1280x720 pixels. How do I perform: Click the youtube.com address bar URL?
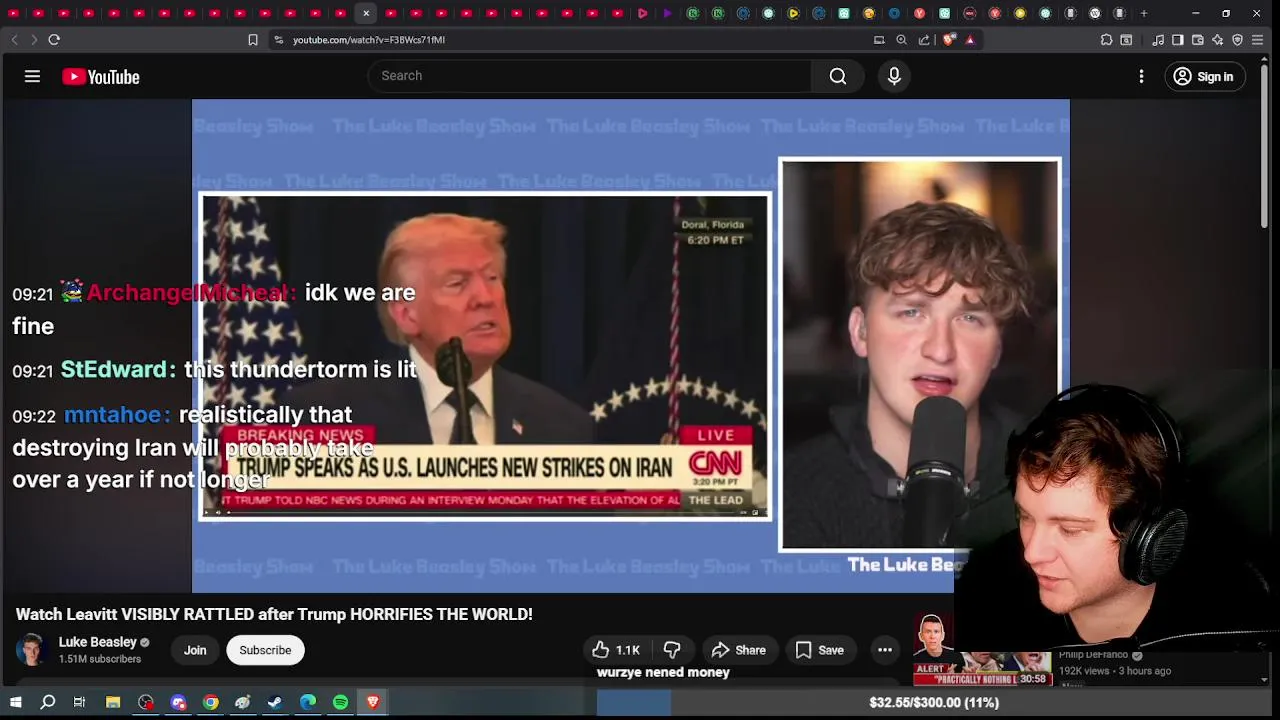[x=369, y=40]
